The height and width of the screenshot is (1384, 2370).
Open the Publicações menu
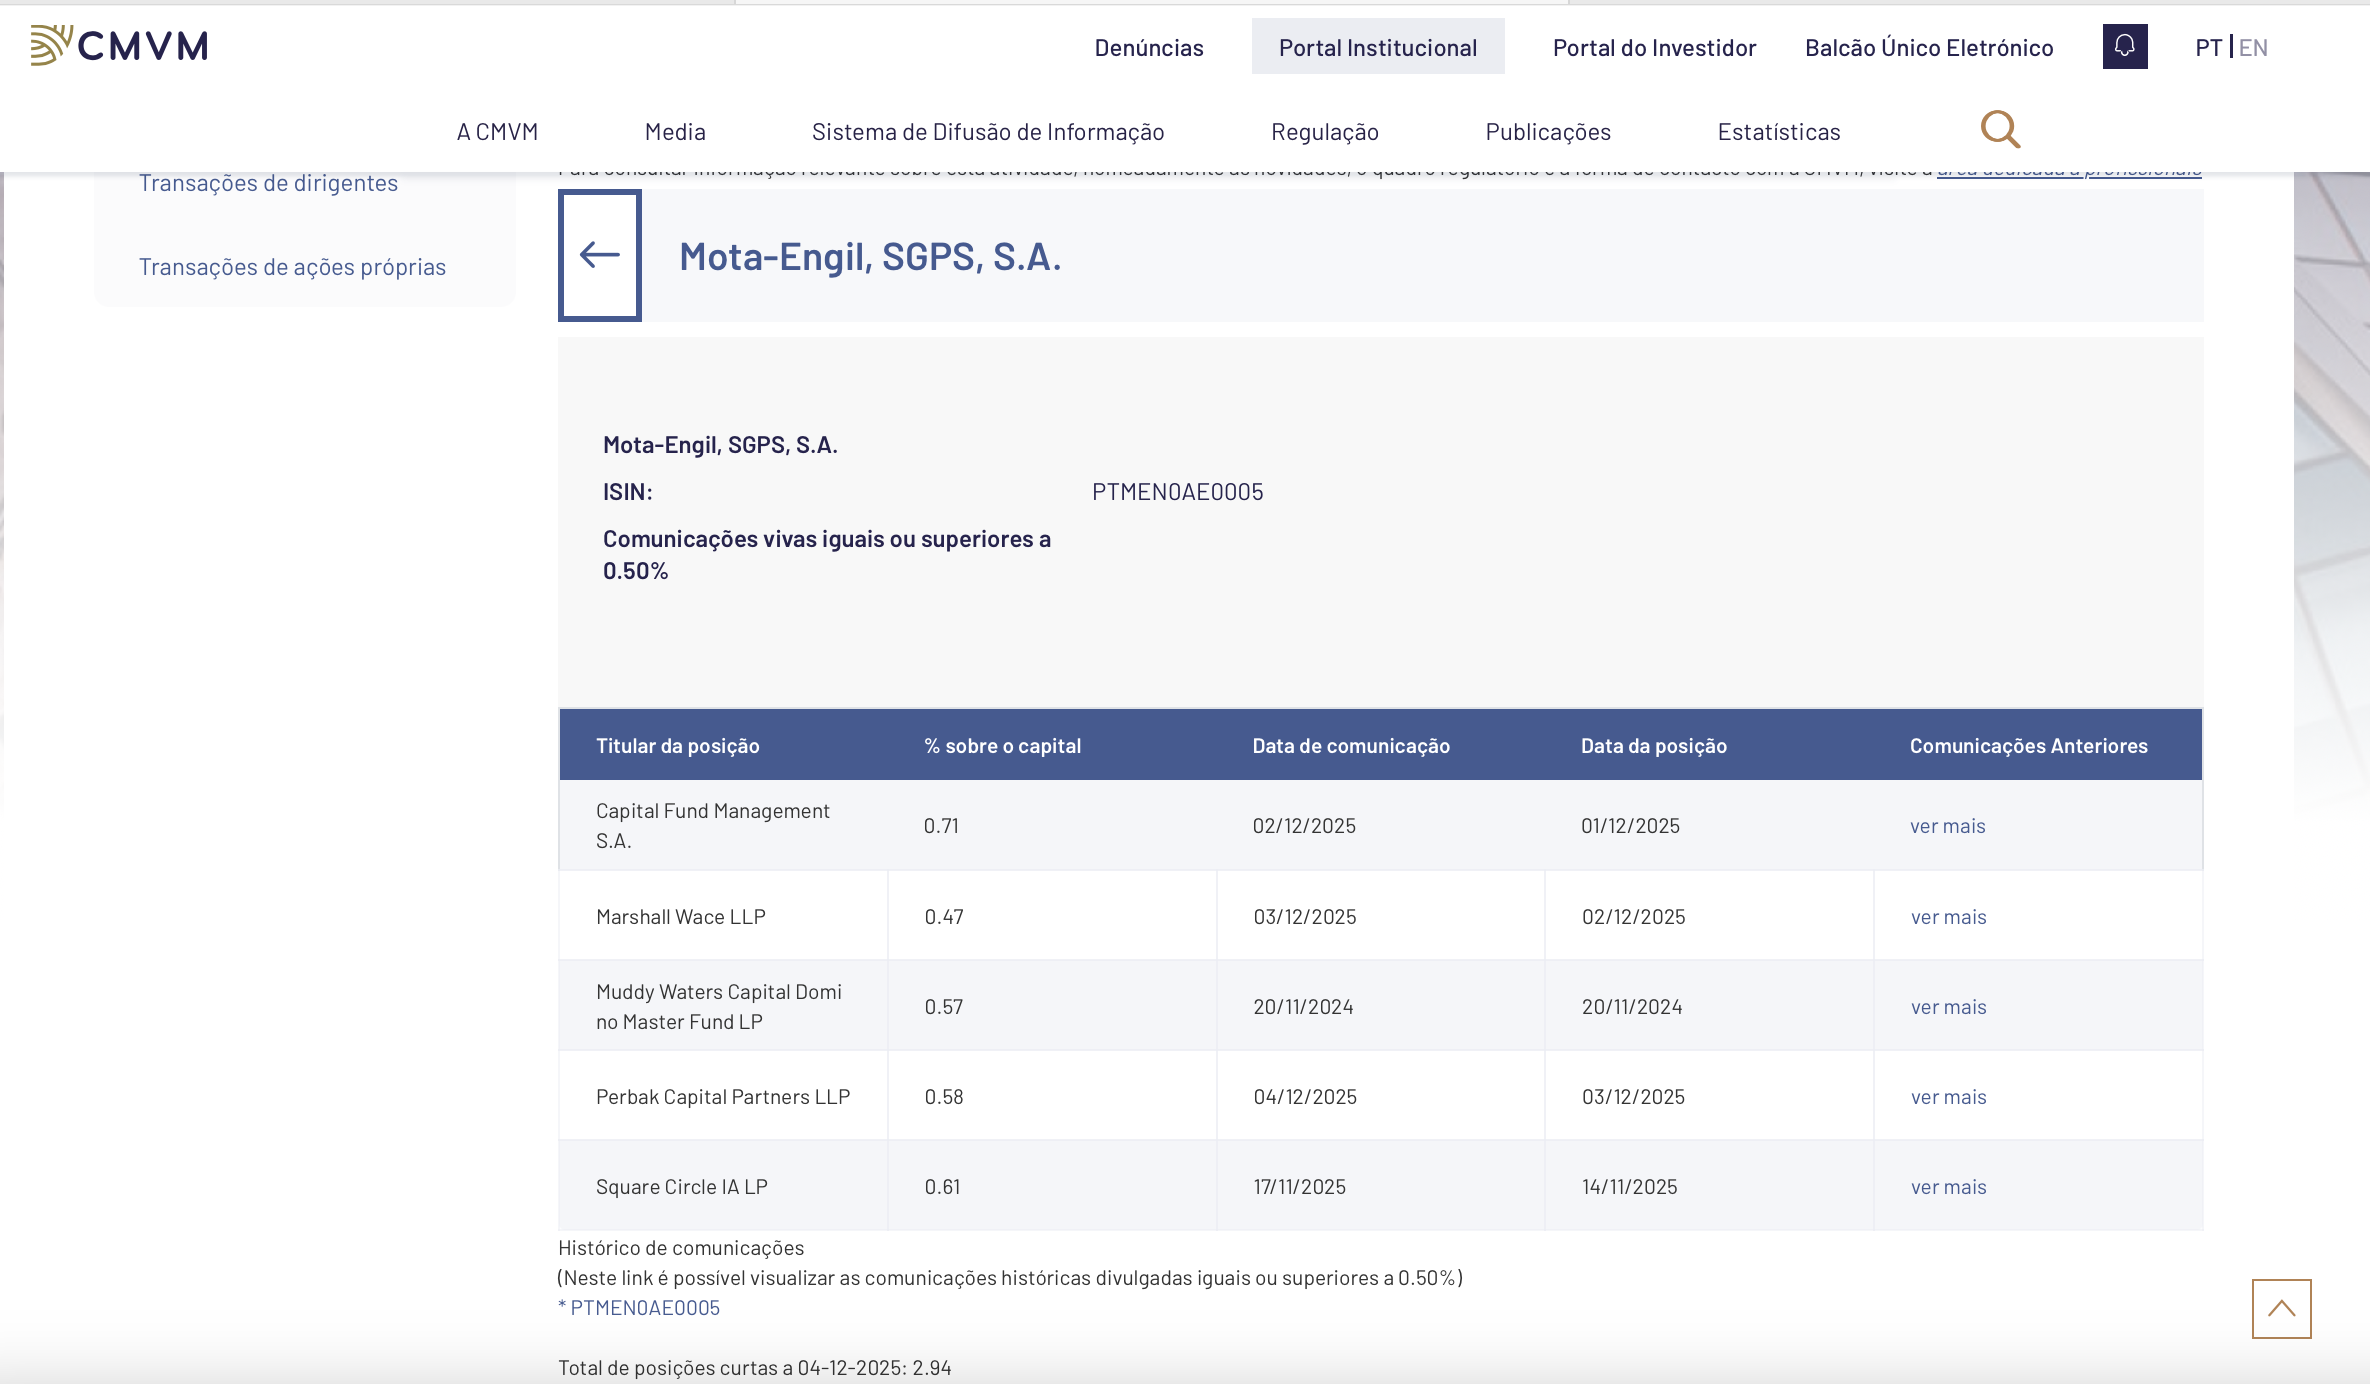click(1547, 132)
